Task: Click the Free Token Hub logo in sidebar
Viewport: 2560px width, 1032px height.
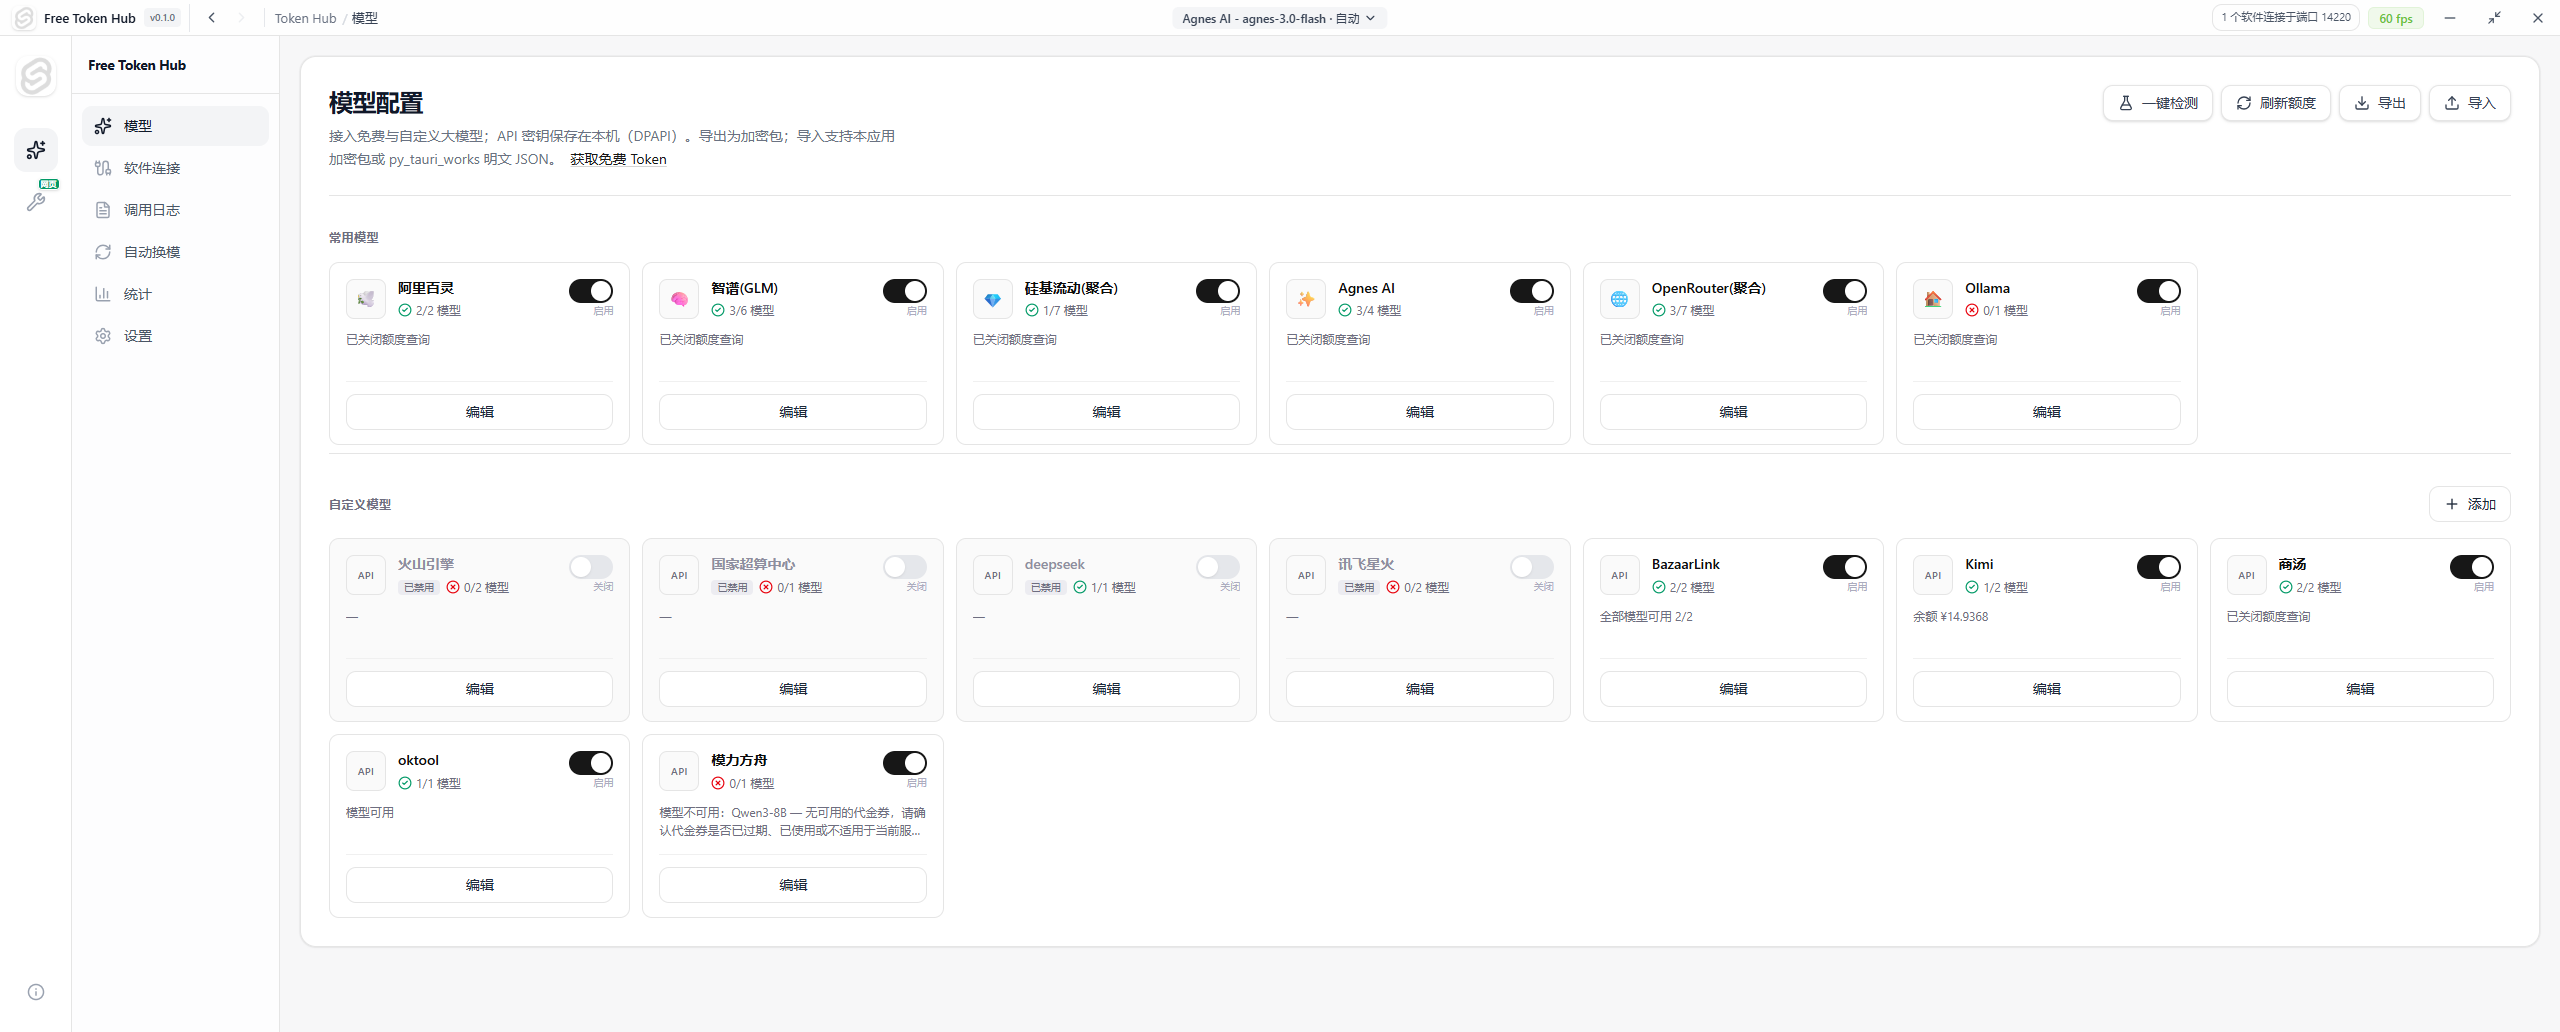Action: [x=36, y=76]
